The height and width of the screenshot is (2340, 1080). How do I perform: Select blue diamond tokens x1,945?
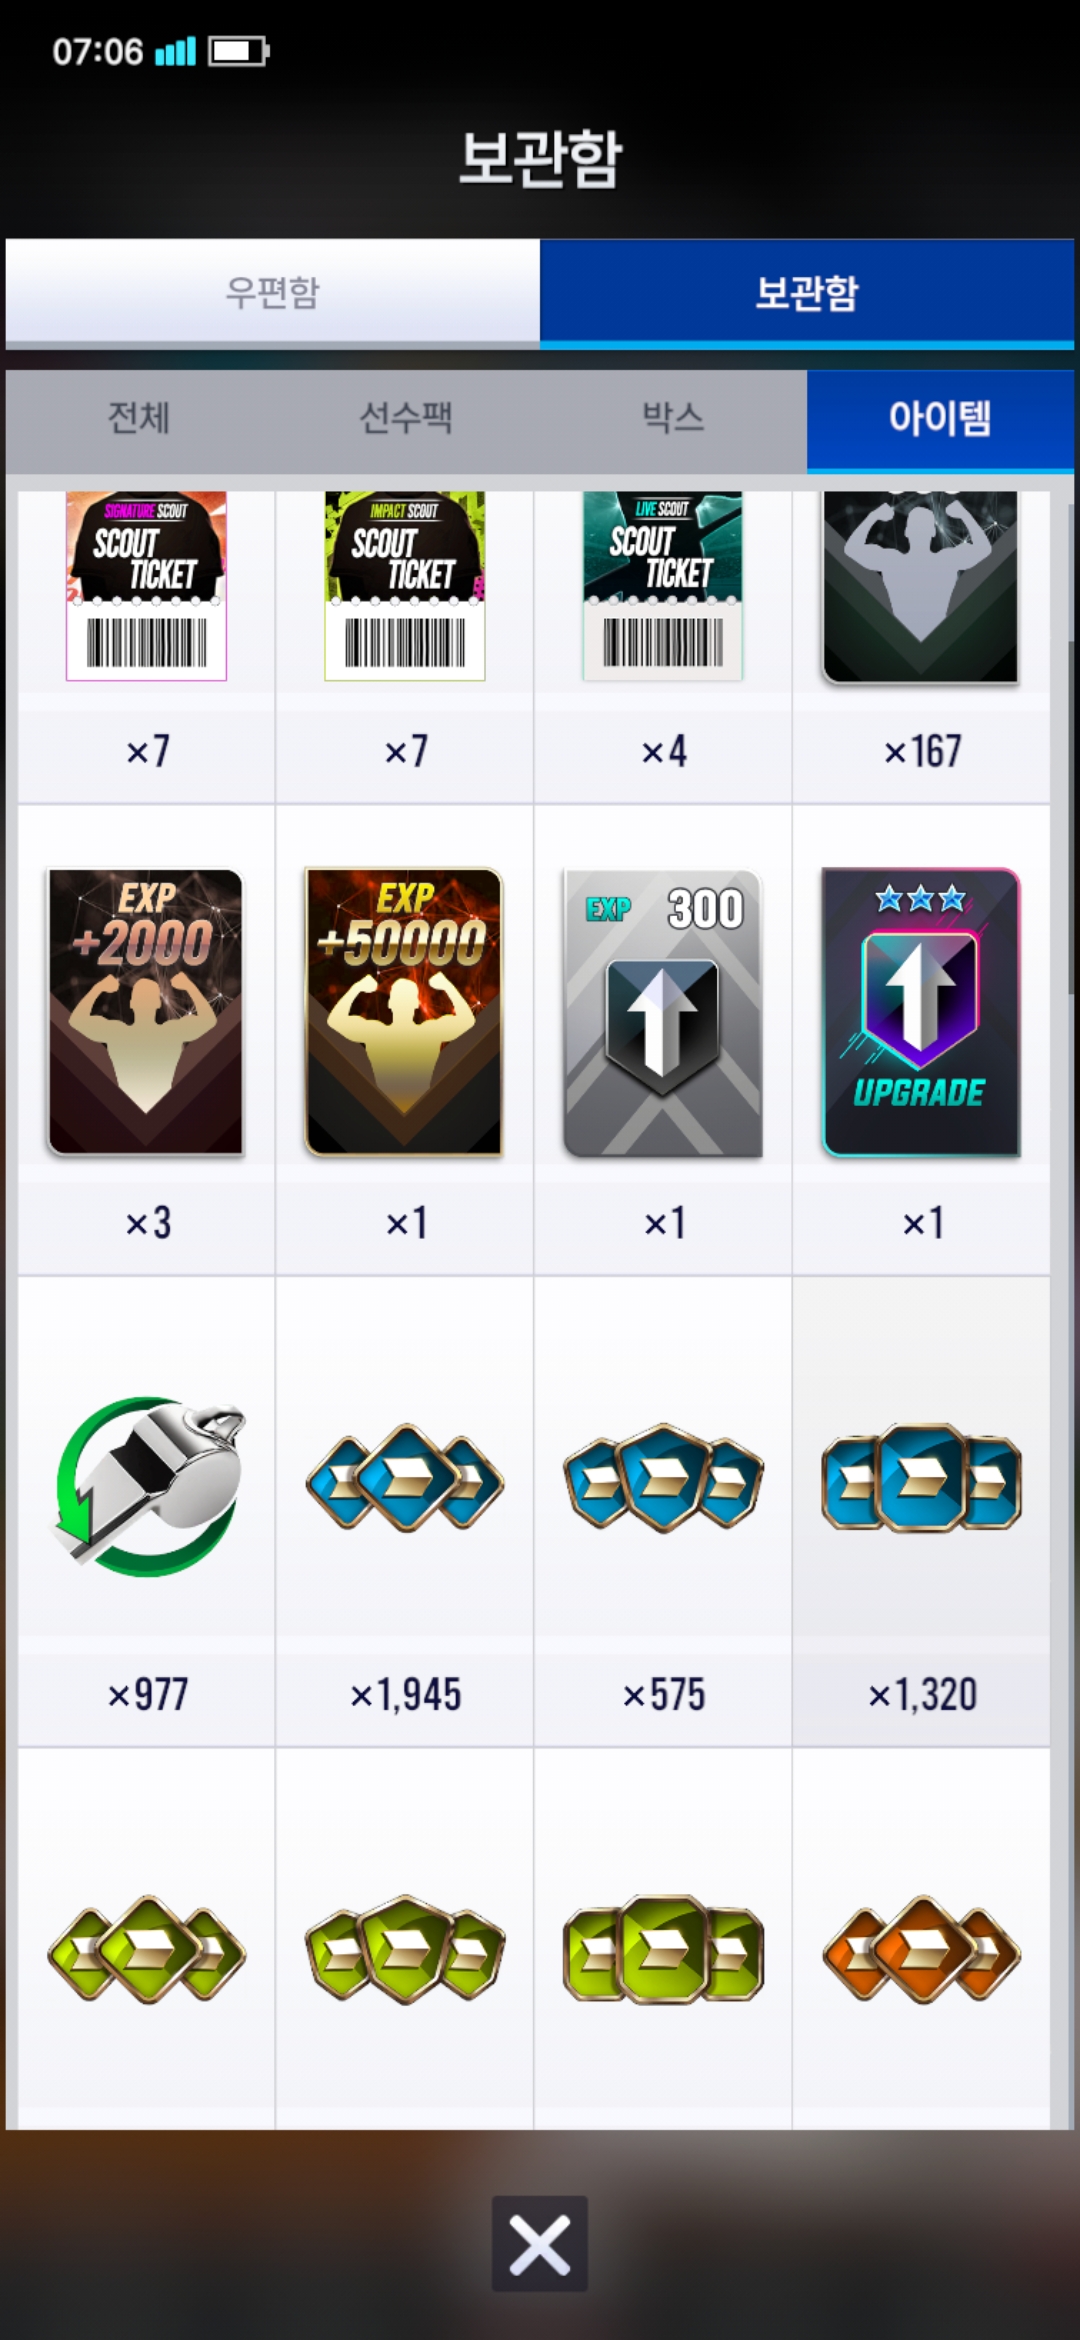[x=405, y=1478]
